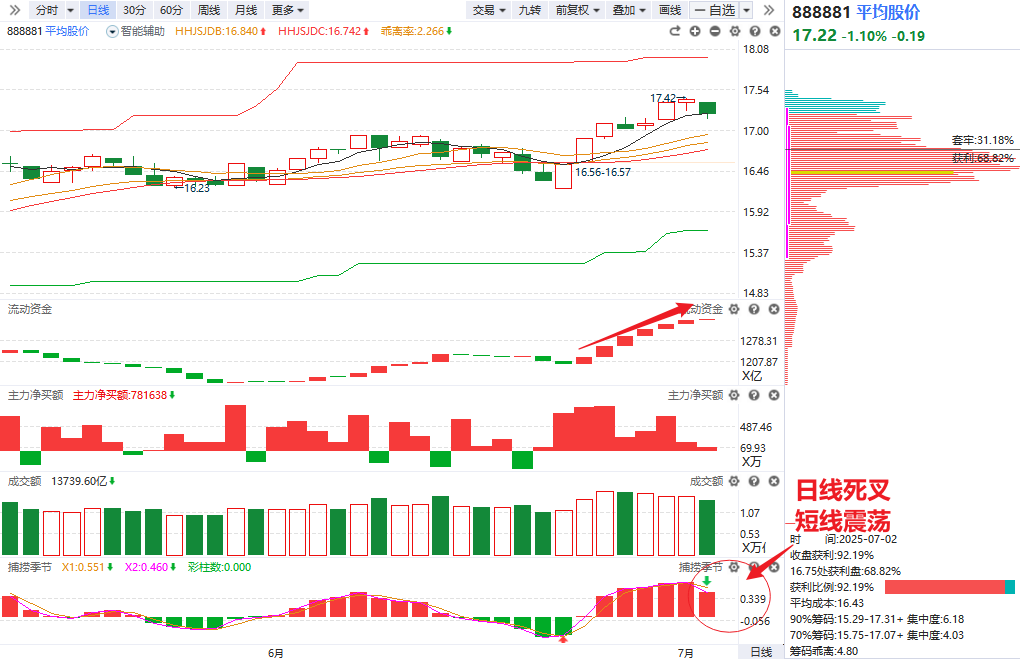This screenshot has height=659, width=1020.
Task: Close the 主力净买额 indicator panel
Action: pos(774,395)
